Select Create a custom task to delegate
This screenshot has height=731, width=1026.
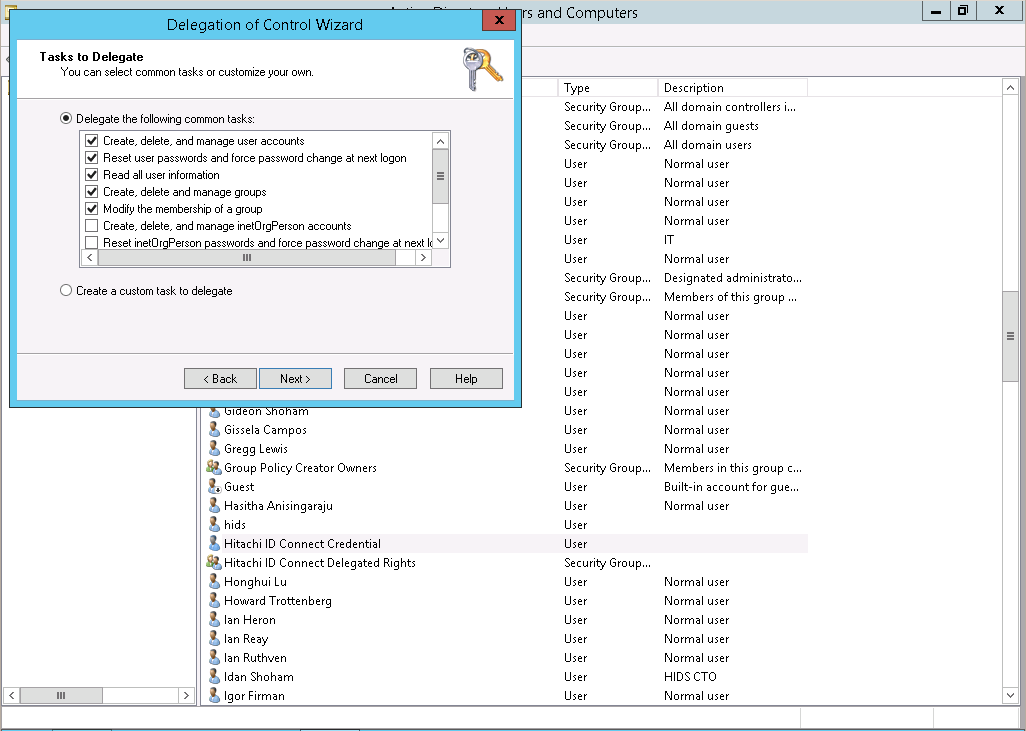[66, 291]
